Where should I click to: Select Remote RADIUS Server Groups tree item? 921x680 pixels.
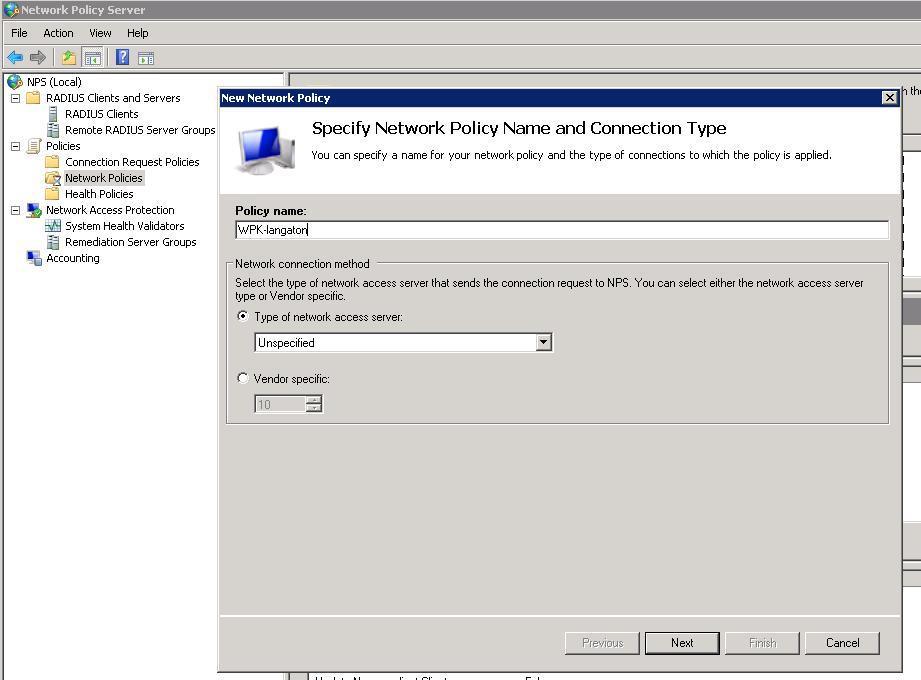point(140,130)
